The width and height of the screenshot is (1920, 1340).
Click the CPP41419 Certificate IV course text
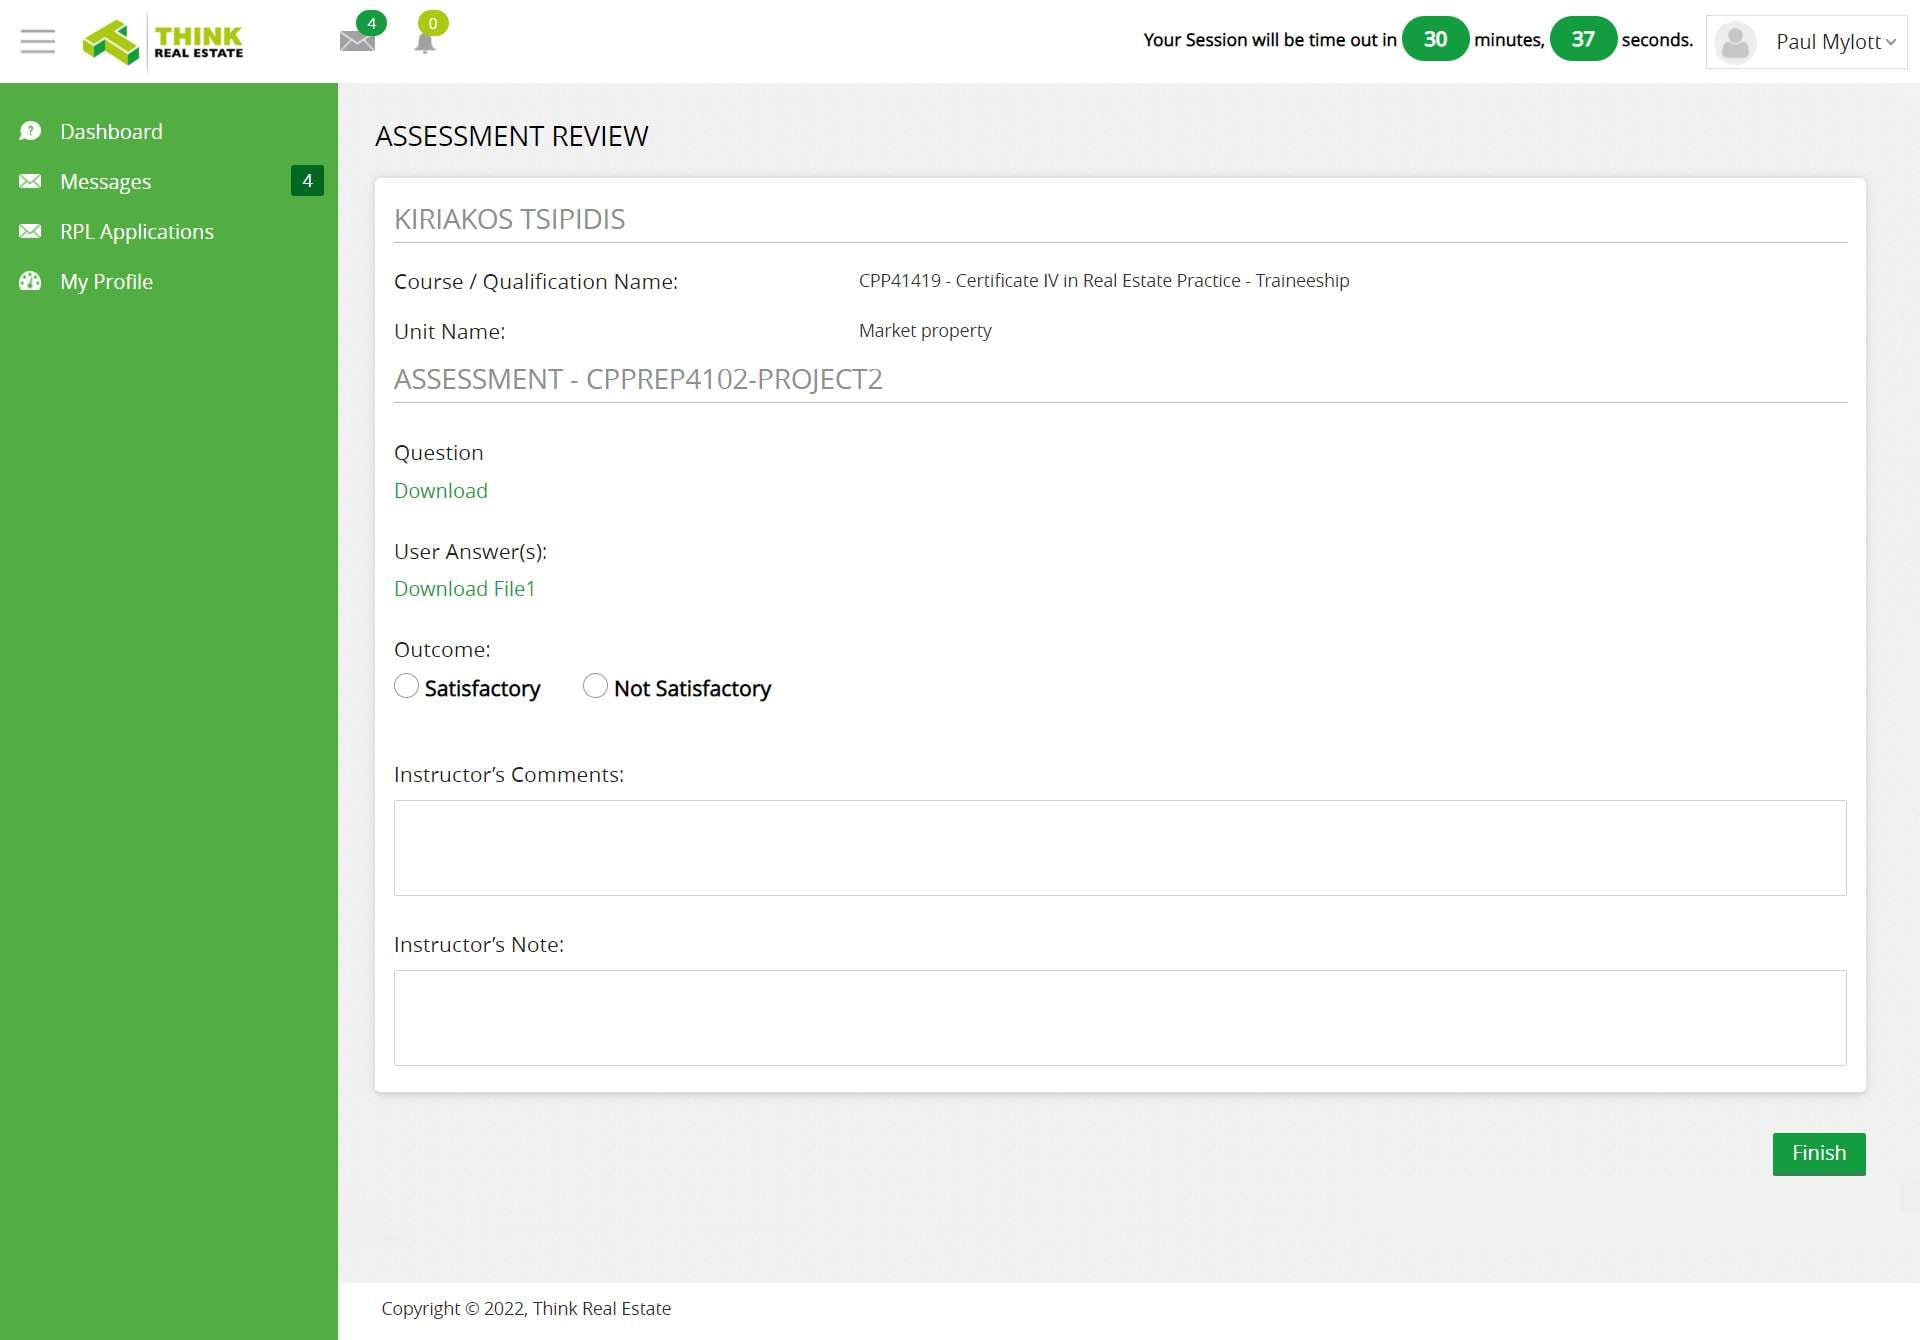1104,280
